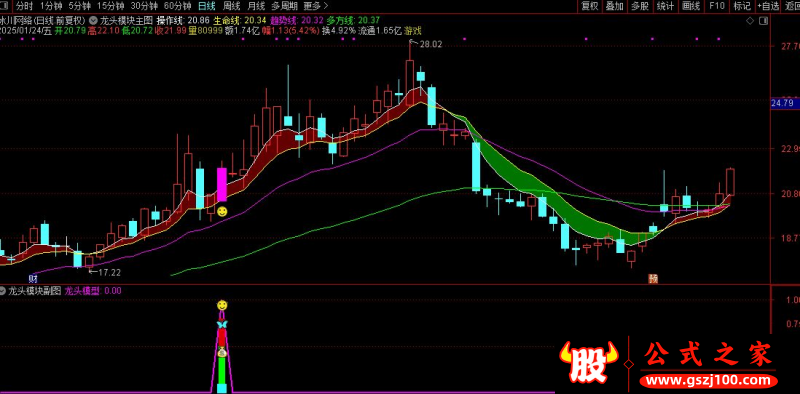Click the 画线 drawing button
Viewport: 800px width, 394px height.
pyautogui.click(x=691, y=6)
